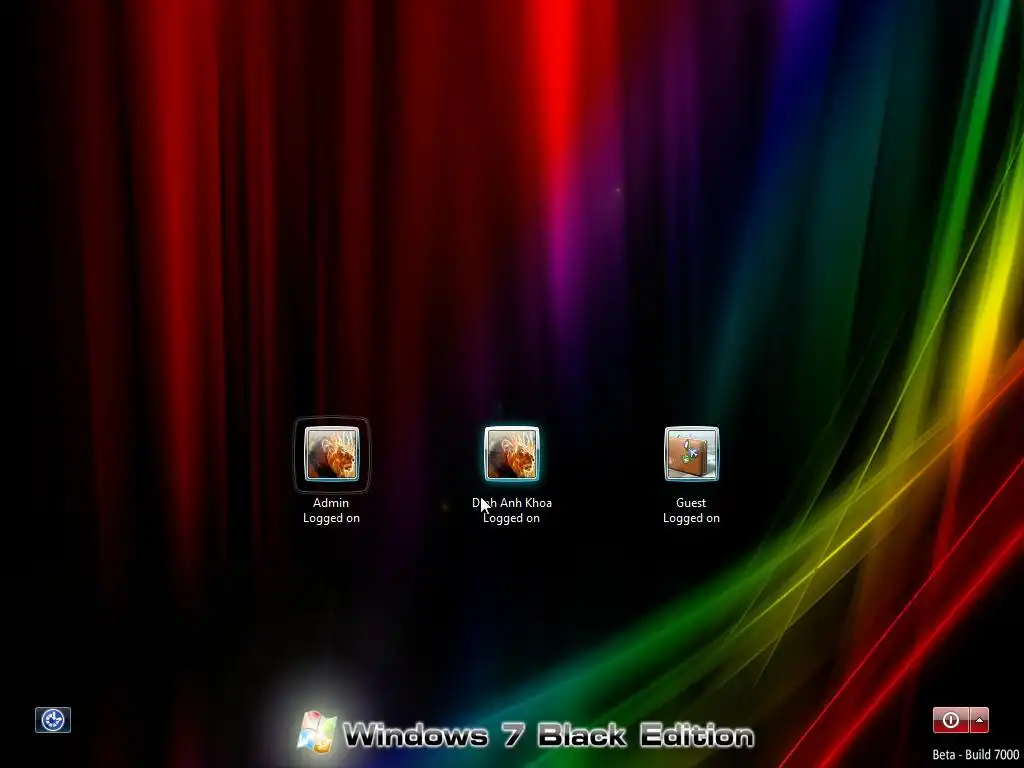Choose the Dinh Anh Khoa account picture
This screenshot has height=768, width=1024.
pyautogui.click(x=512, y=454)
